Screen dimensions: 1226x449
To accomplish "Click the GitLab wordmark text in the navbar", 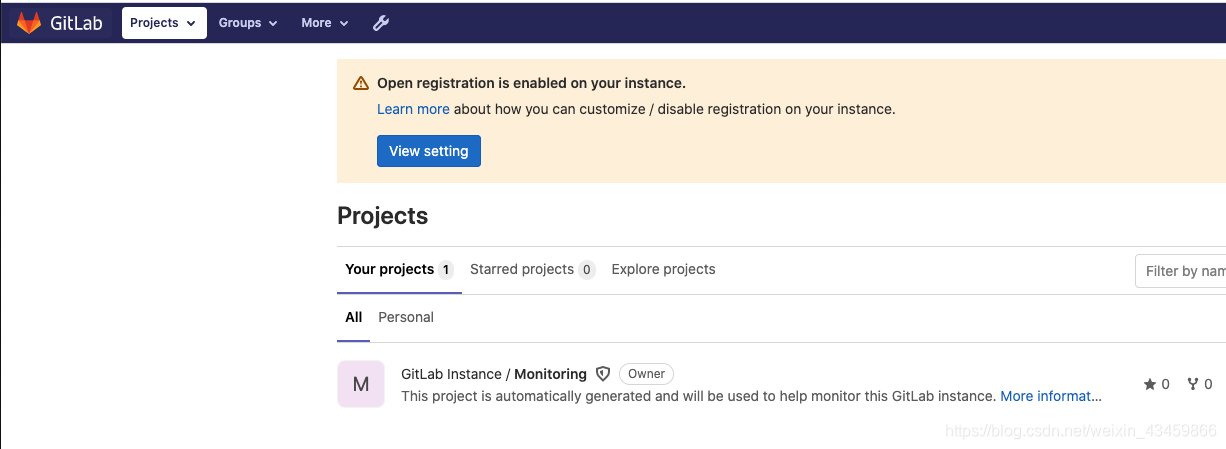I will pos(77,23).
